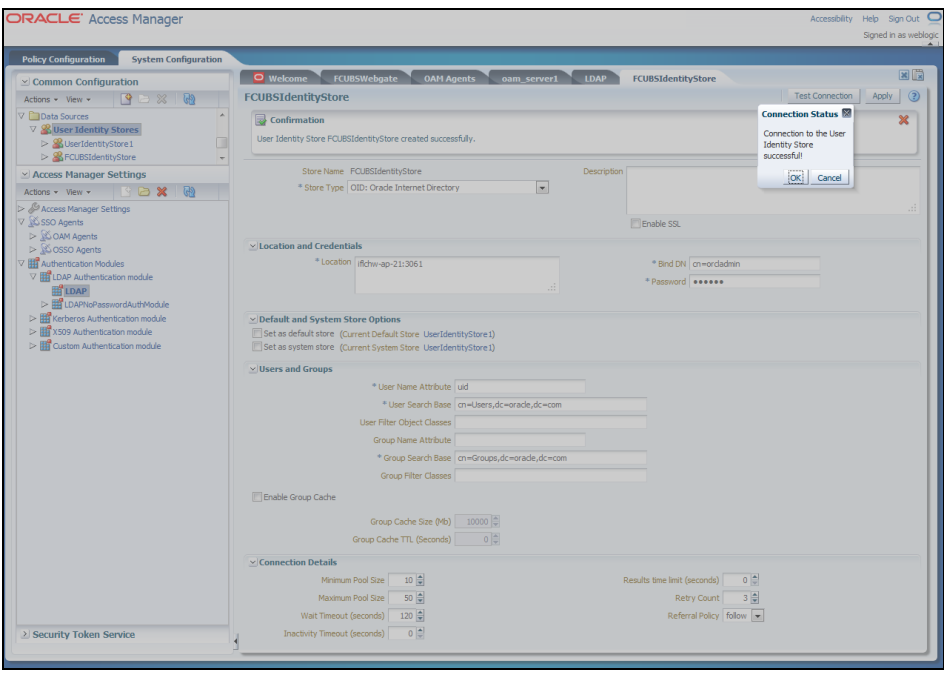Click the X509 Authentication module icon

click(46, 332)
